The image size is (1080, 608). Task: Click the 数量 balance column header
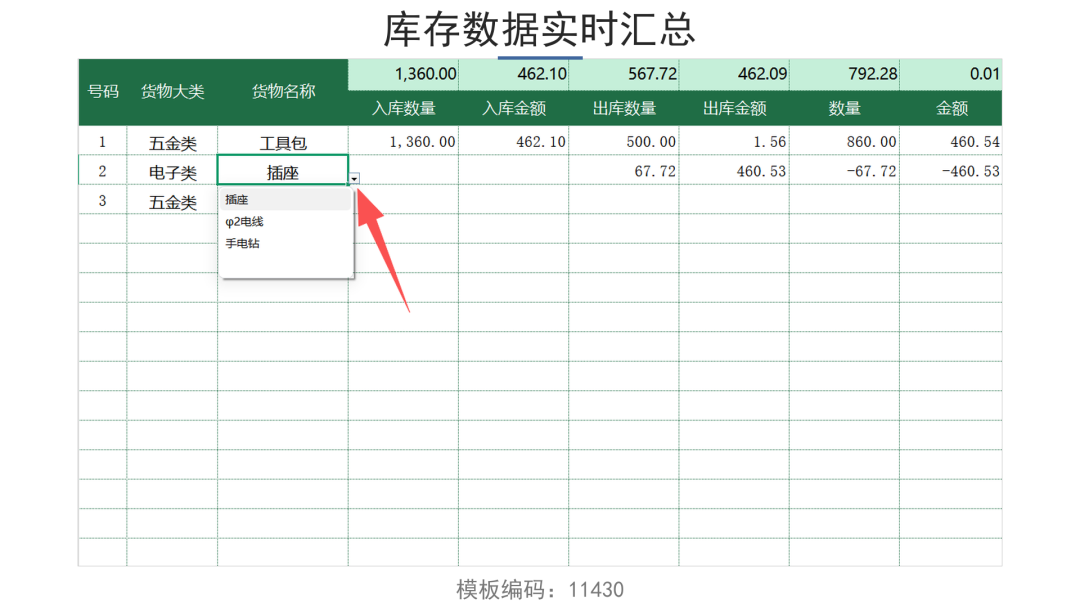click(x=844, y=108)
